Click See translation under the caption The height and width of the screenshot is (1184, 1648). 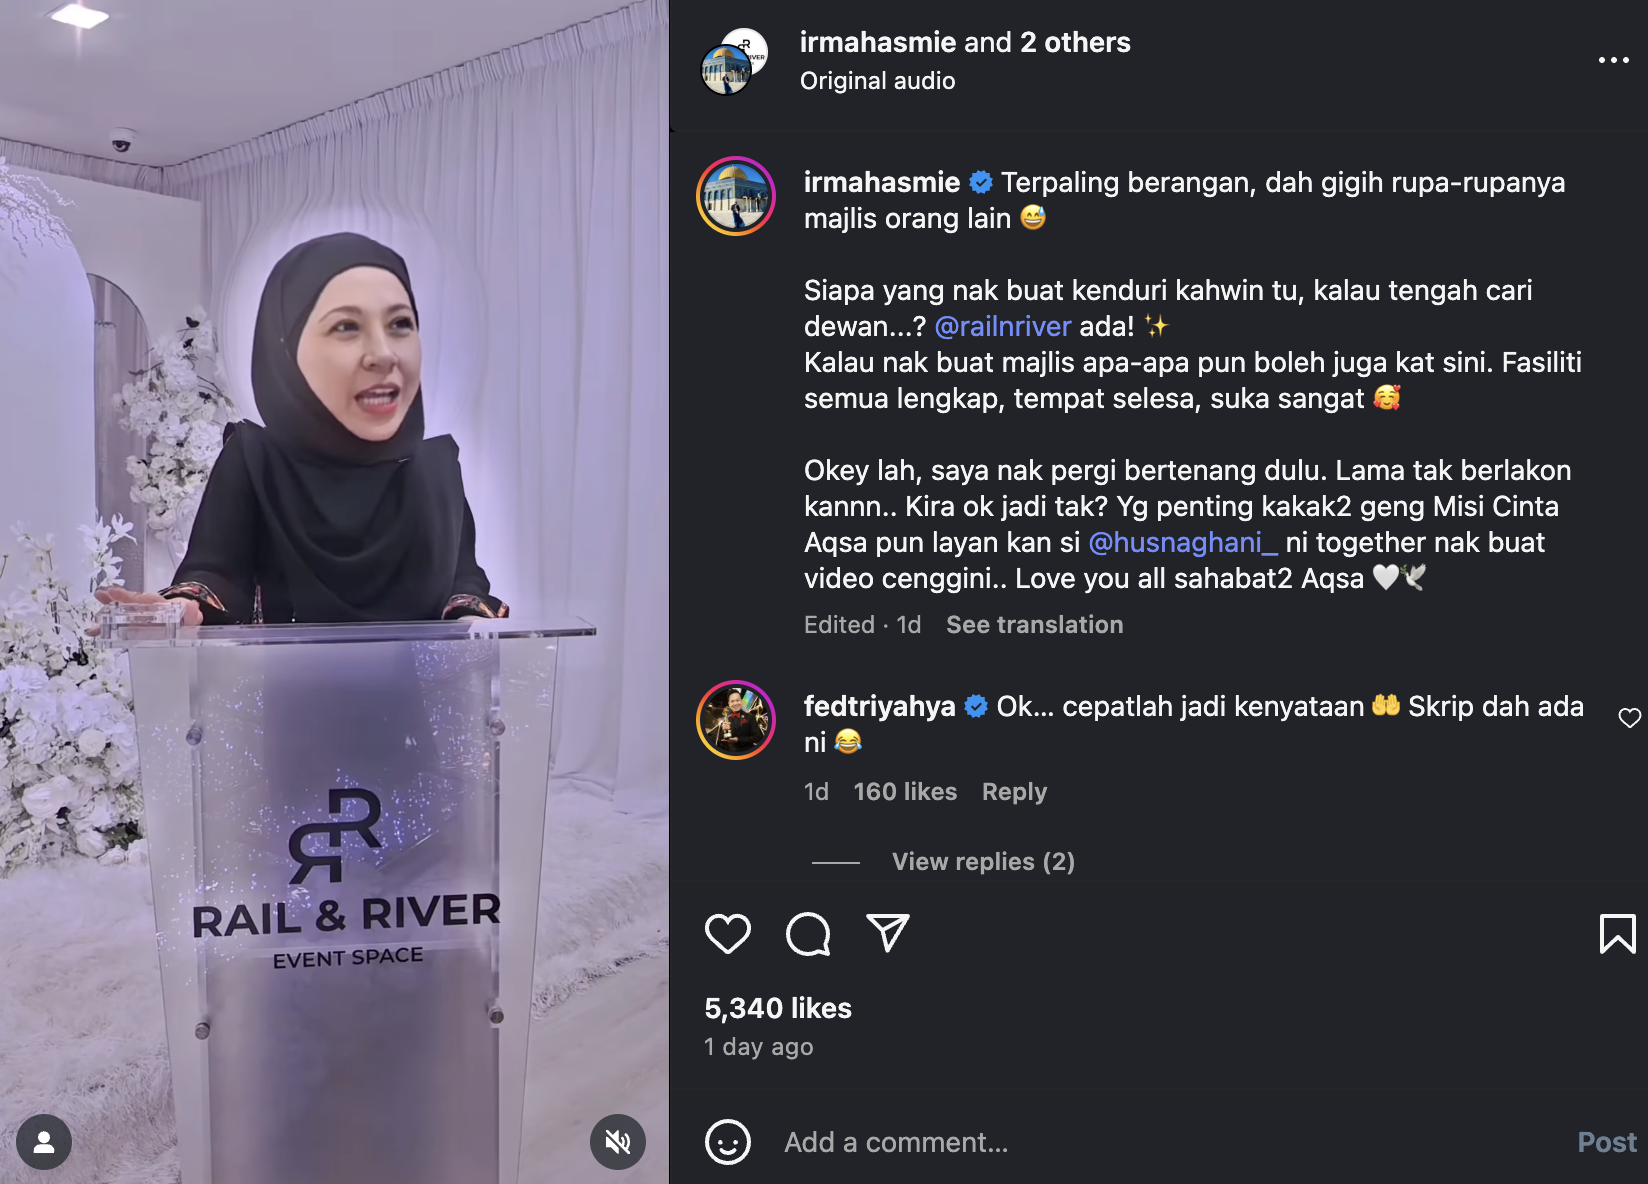pos(1035,625)
